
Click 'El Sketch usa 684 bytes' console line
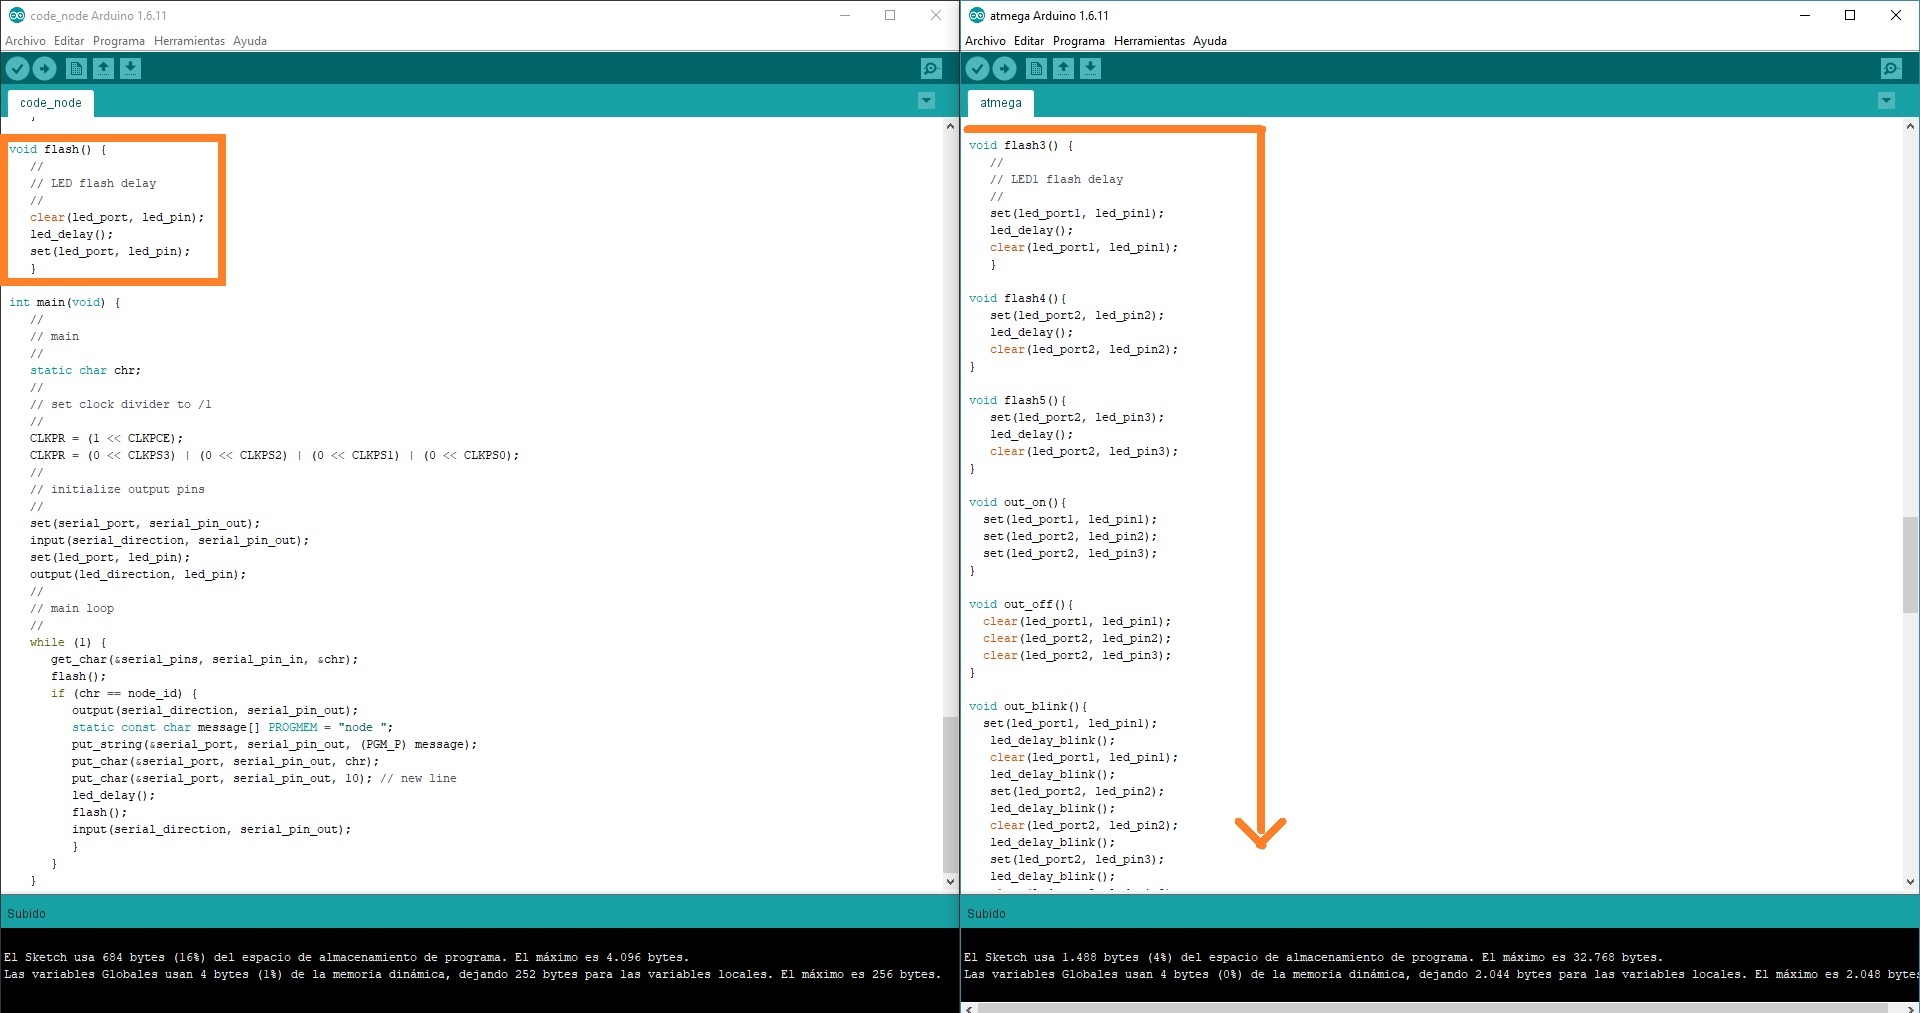[347, 957]
